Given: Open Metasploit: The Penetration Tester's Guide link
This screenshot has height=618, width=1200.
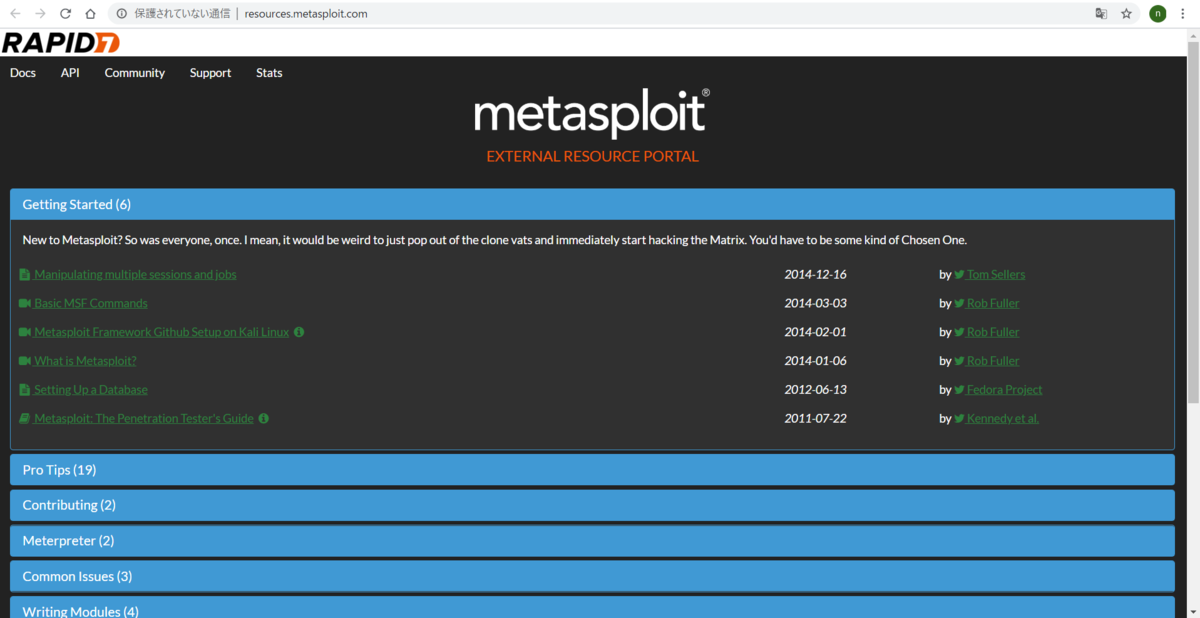Looking at the screenshot, I should tap(144, 418).
